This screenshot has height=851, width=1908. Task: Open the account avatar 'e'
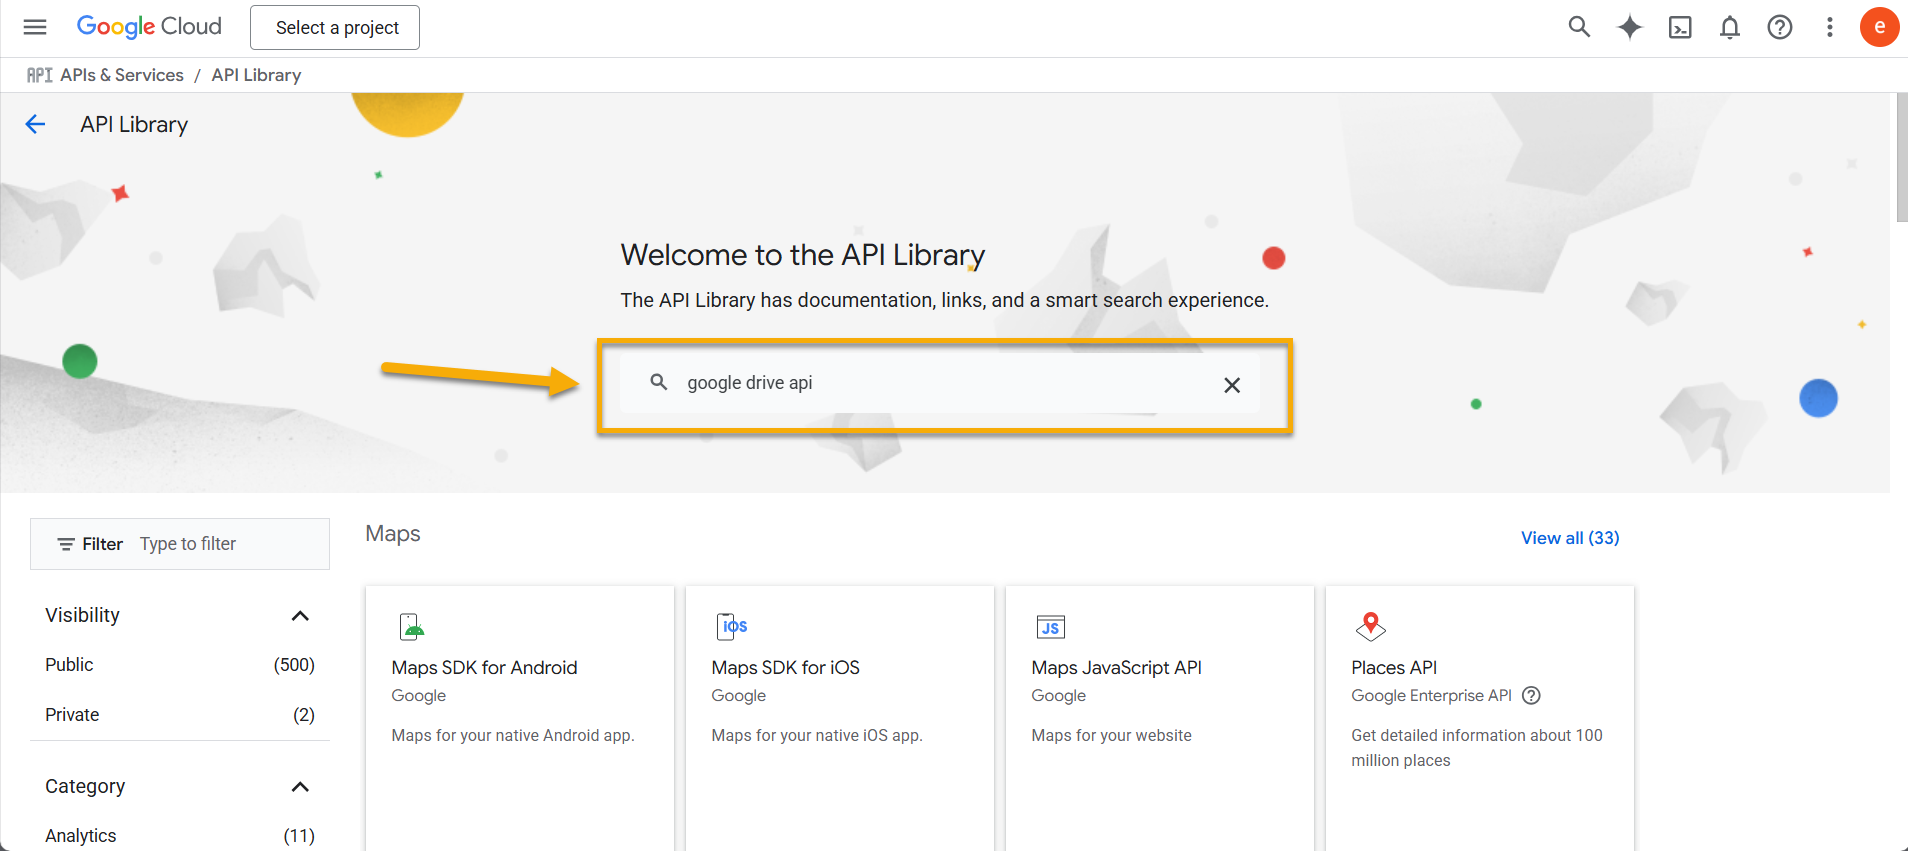pos(1880,27)
